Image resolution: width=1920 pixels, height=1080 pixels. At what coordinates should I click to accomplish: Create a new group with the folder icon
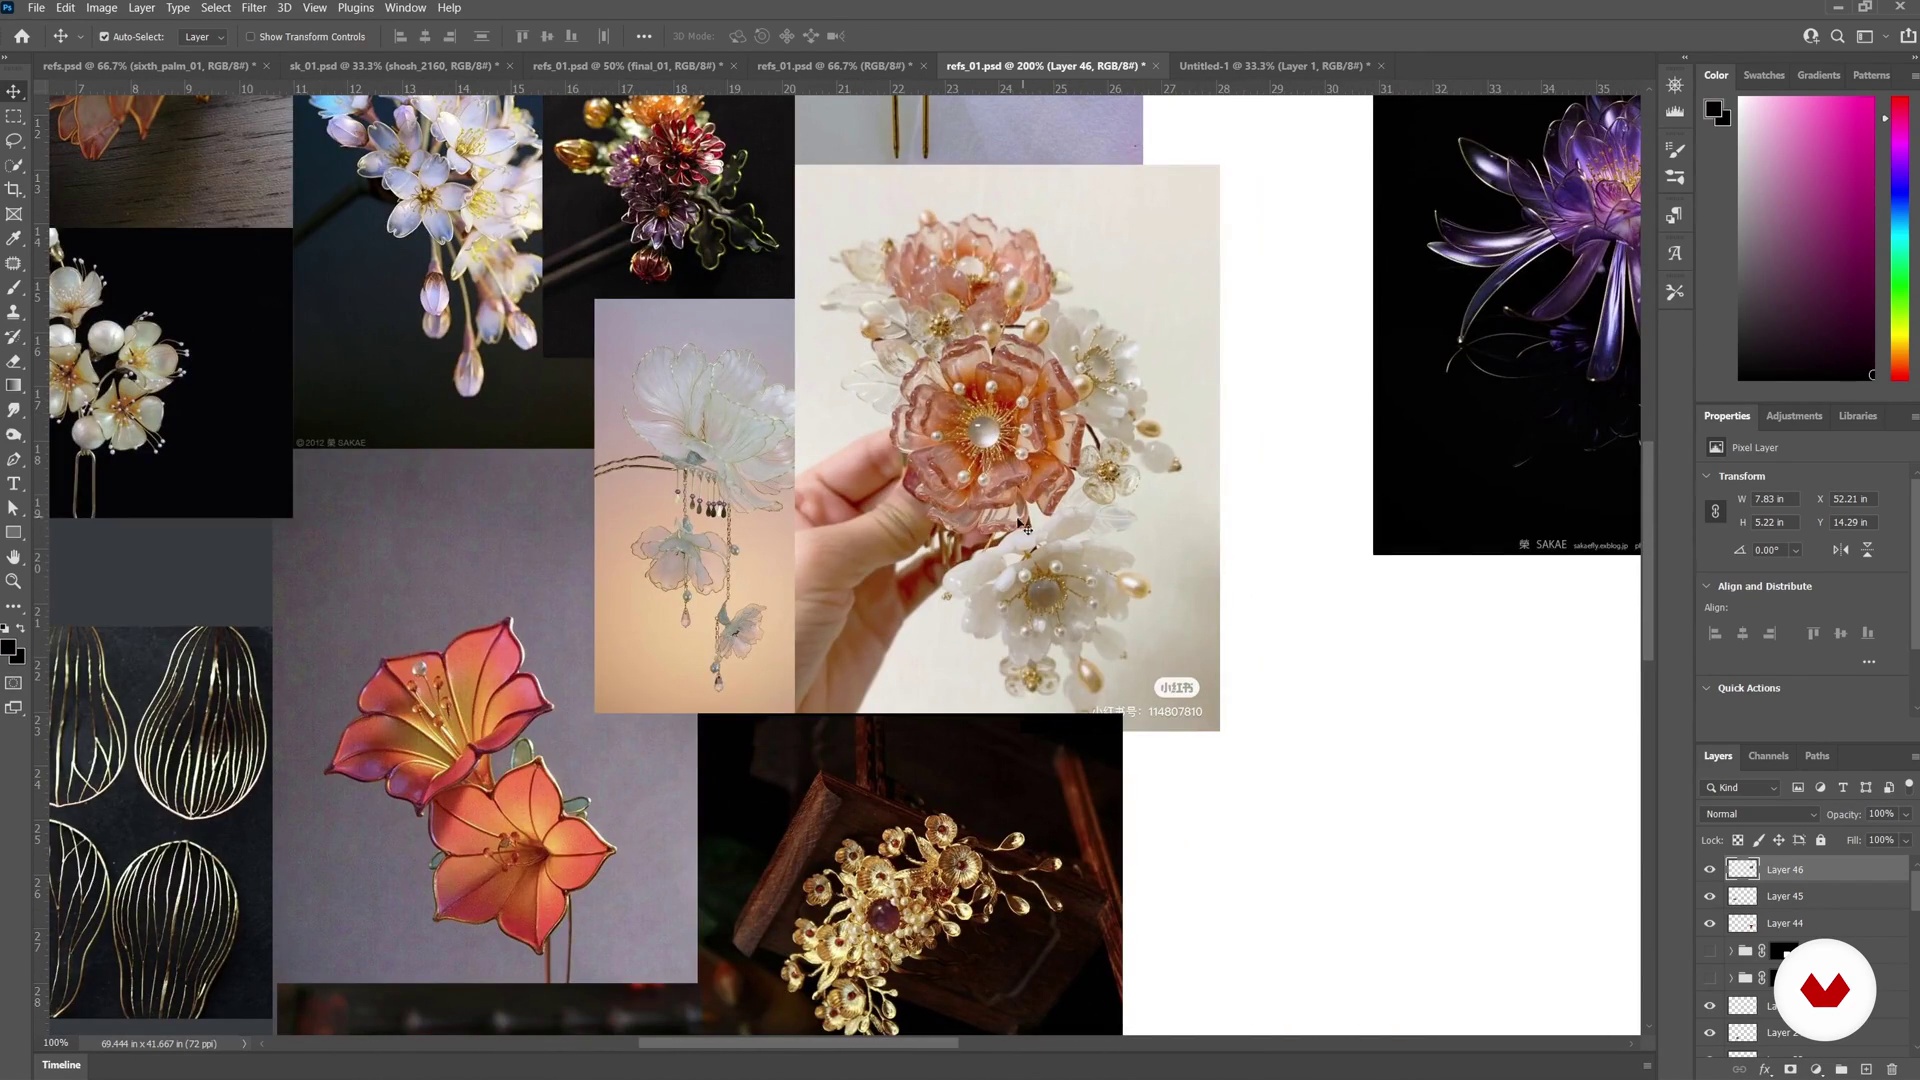(x=1841, y=1069)
